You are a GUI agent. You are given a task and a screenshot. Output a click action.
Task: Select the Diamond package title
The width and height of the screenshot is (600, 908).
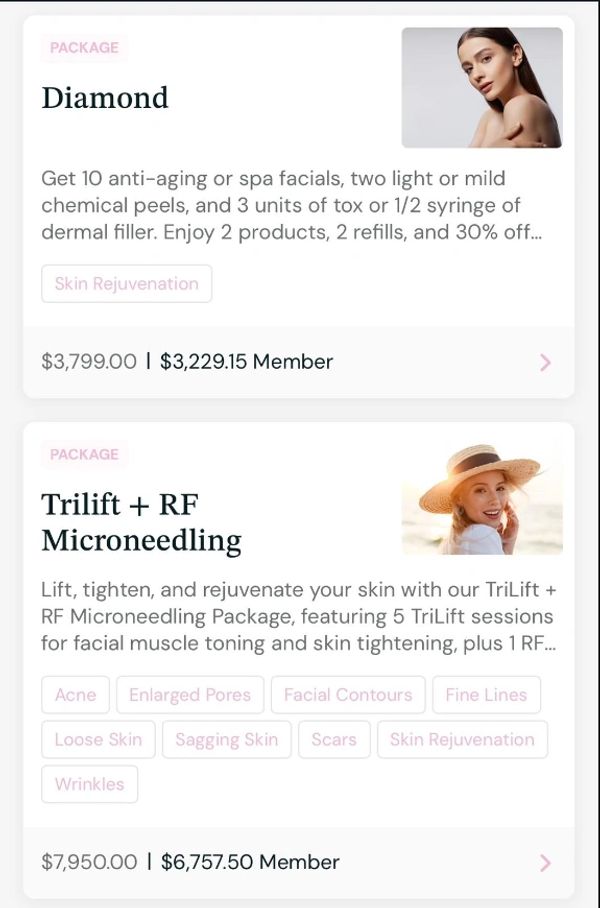[x=105, y=98]
